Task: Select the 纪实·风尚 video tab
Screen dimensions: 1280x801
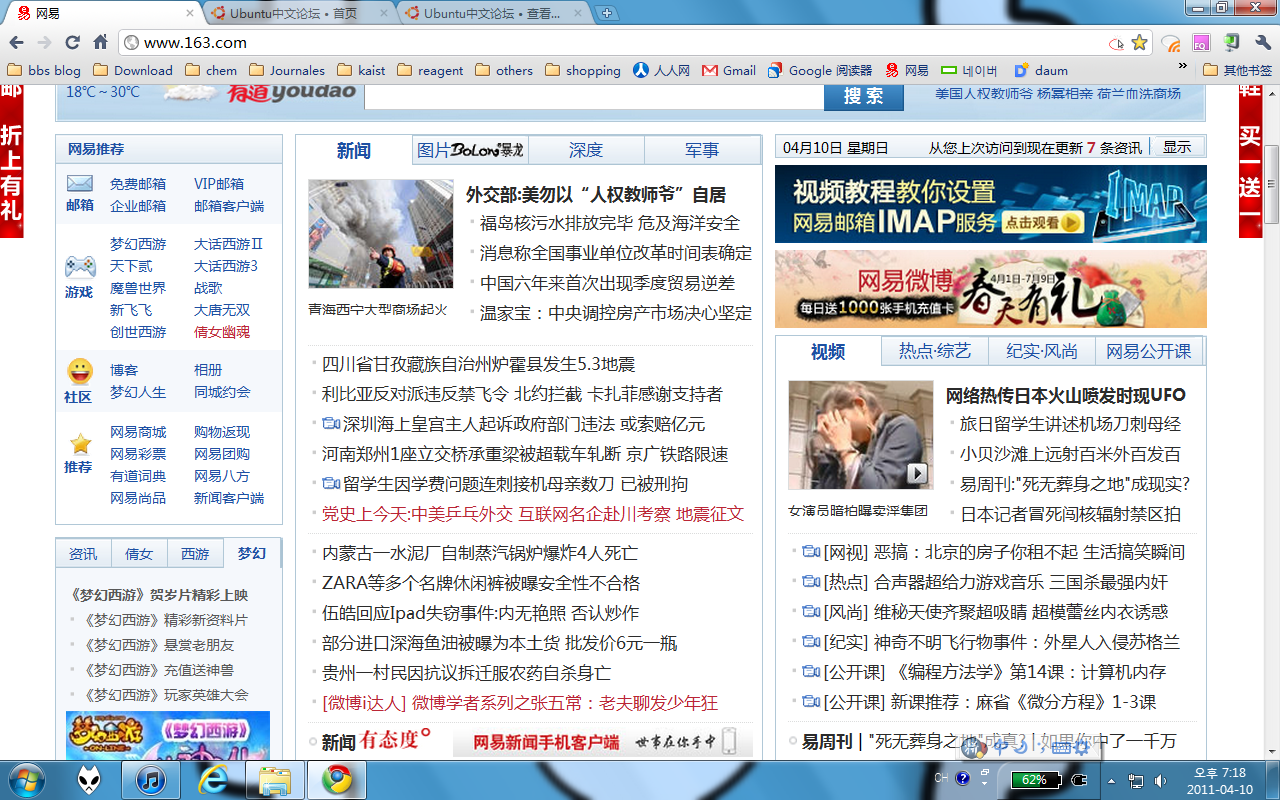Action: pos(1042,351)
